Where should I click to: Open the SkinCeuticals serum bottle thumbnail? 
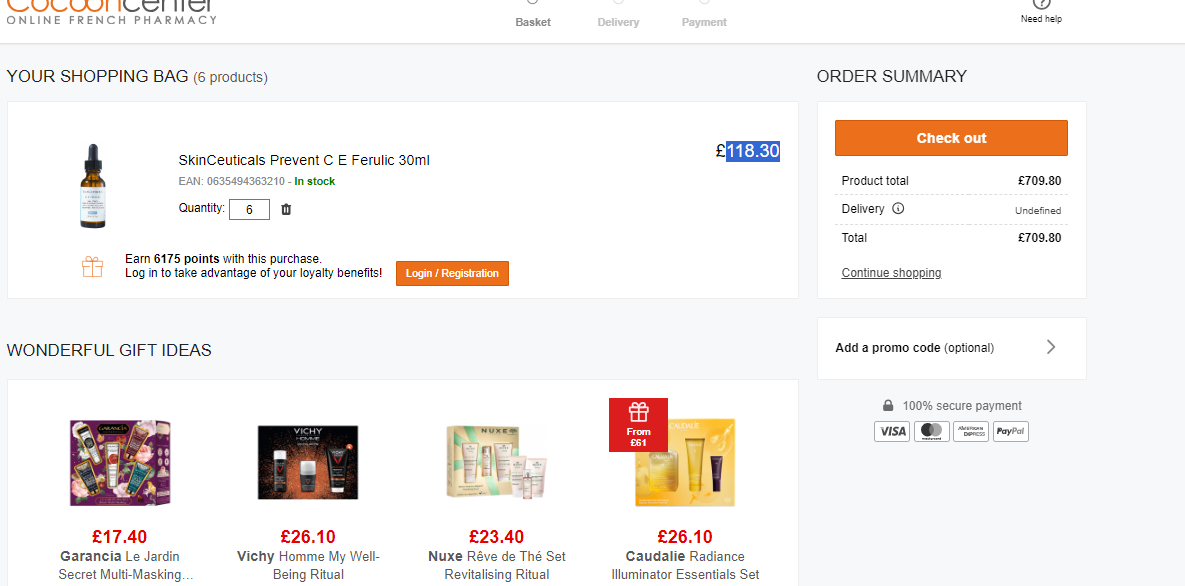click(x=92, y=186)
